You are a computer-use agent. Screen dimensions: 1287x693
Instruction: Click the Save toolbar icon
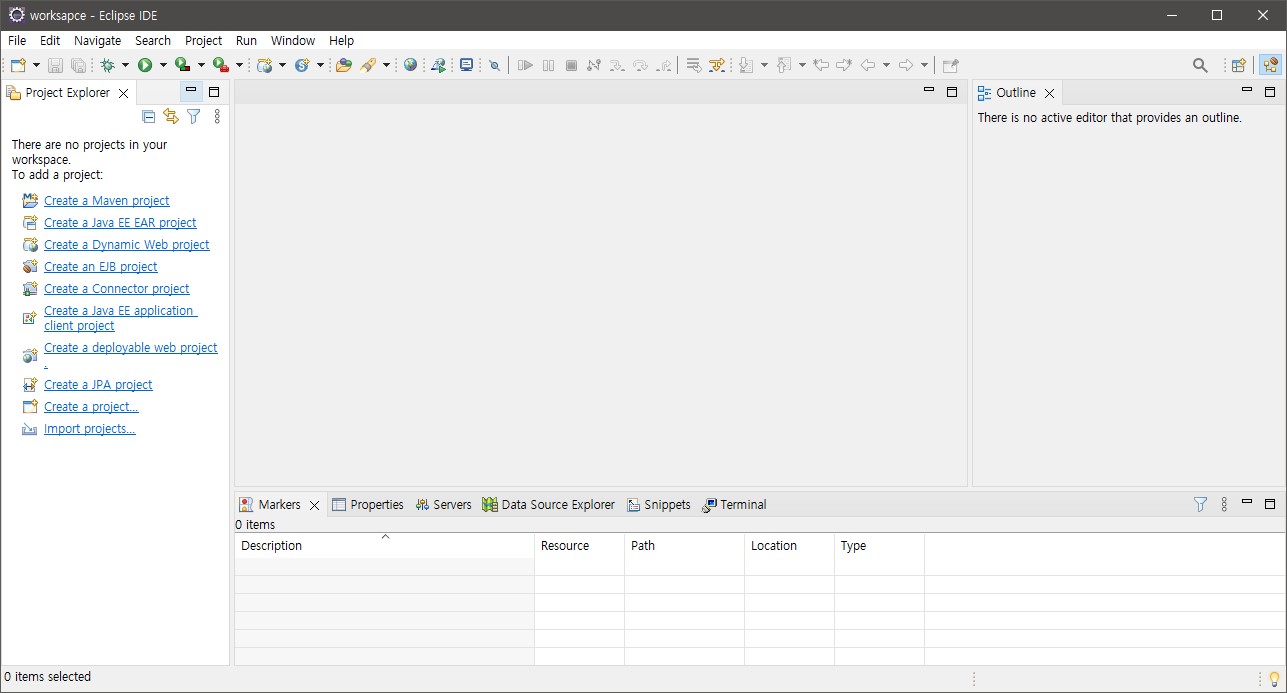(55, 65)
